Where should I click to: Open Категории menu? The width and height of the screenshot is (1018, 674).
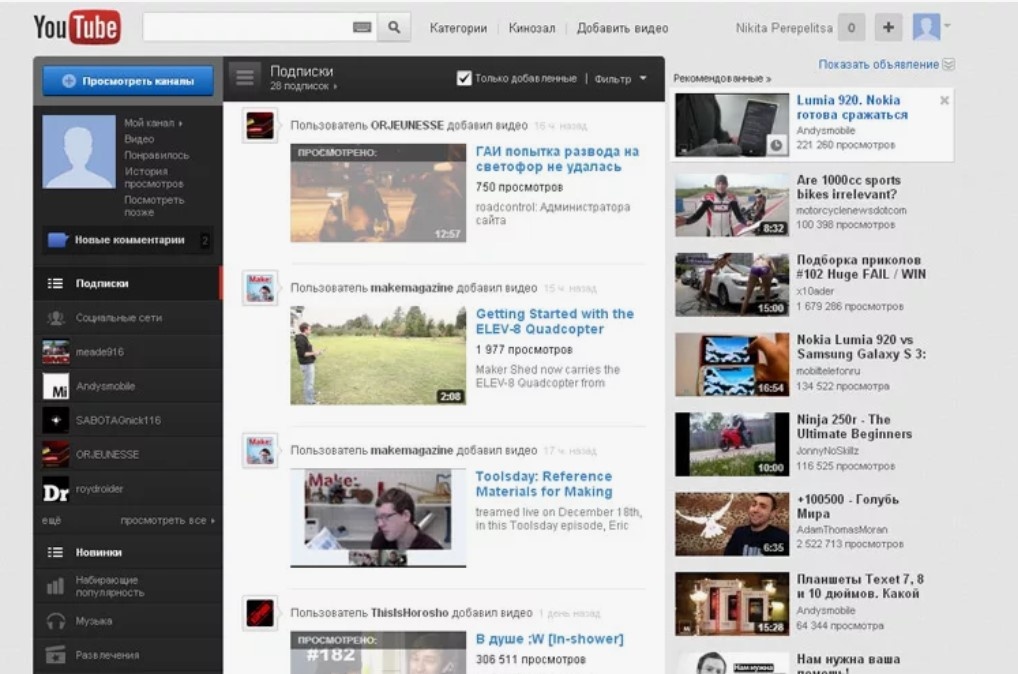[x=458, y=28]
